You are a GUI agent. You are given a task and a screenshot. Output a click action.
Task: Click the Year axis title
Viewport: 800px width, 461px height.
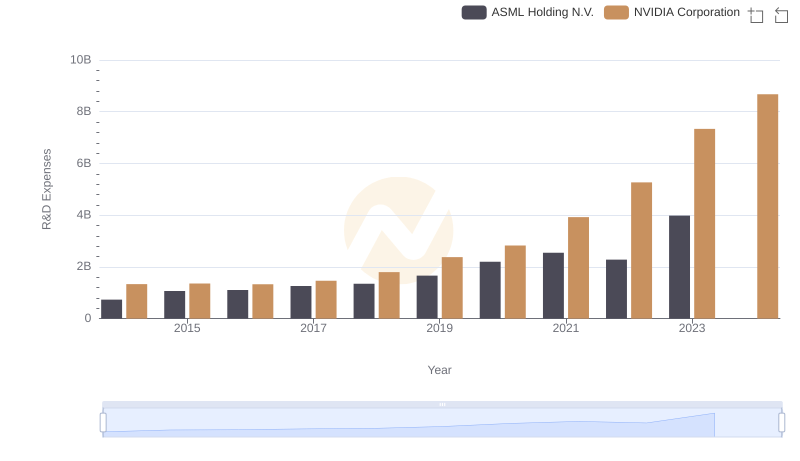[439, 370]
